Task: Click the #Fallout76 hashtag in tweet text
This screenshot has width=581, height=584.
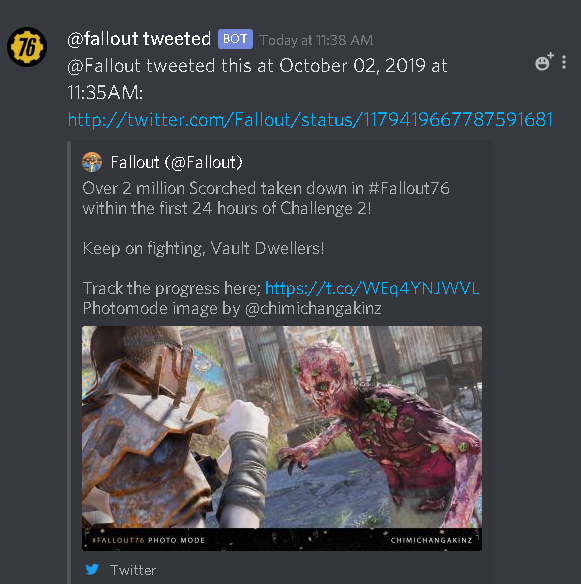Action: tap(409, 188)
